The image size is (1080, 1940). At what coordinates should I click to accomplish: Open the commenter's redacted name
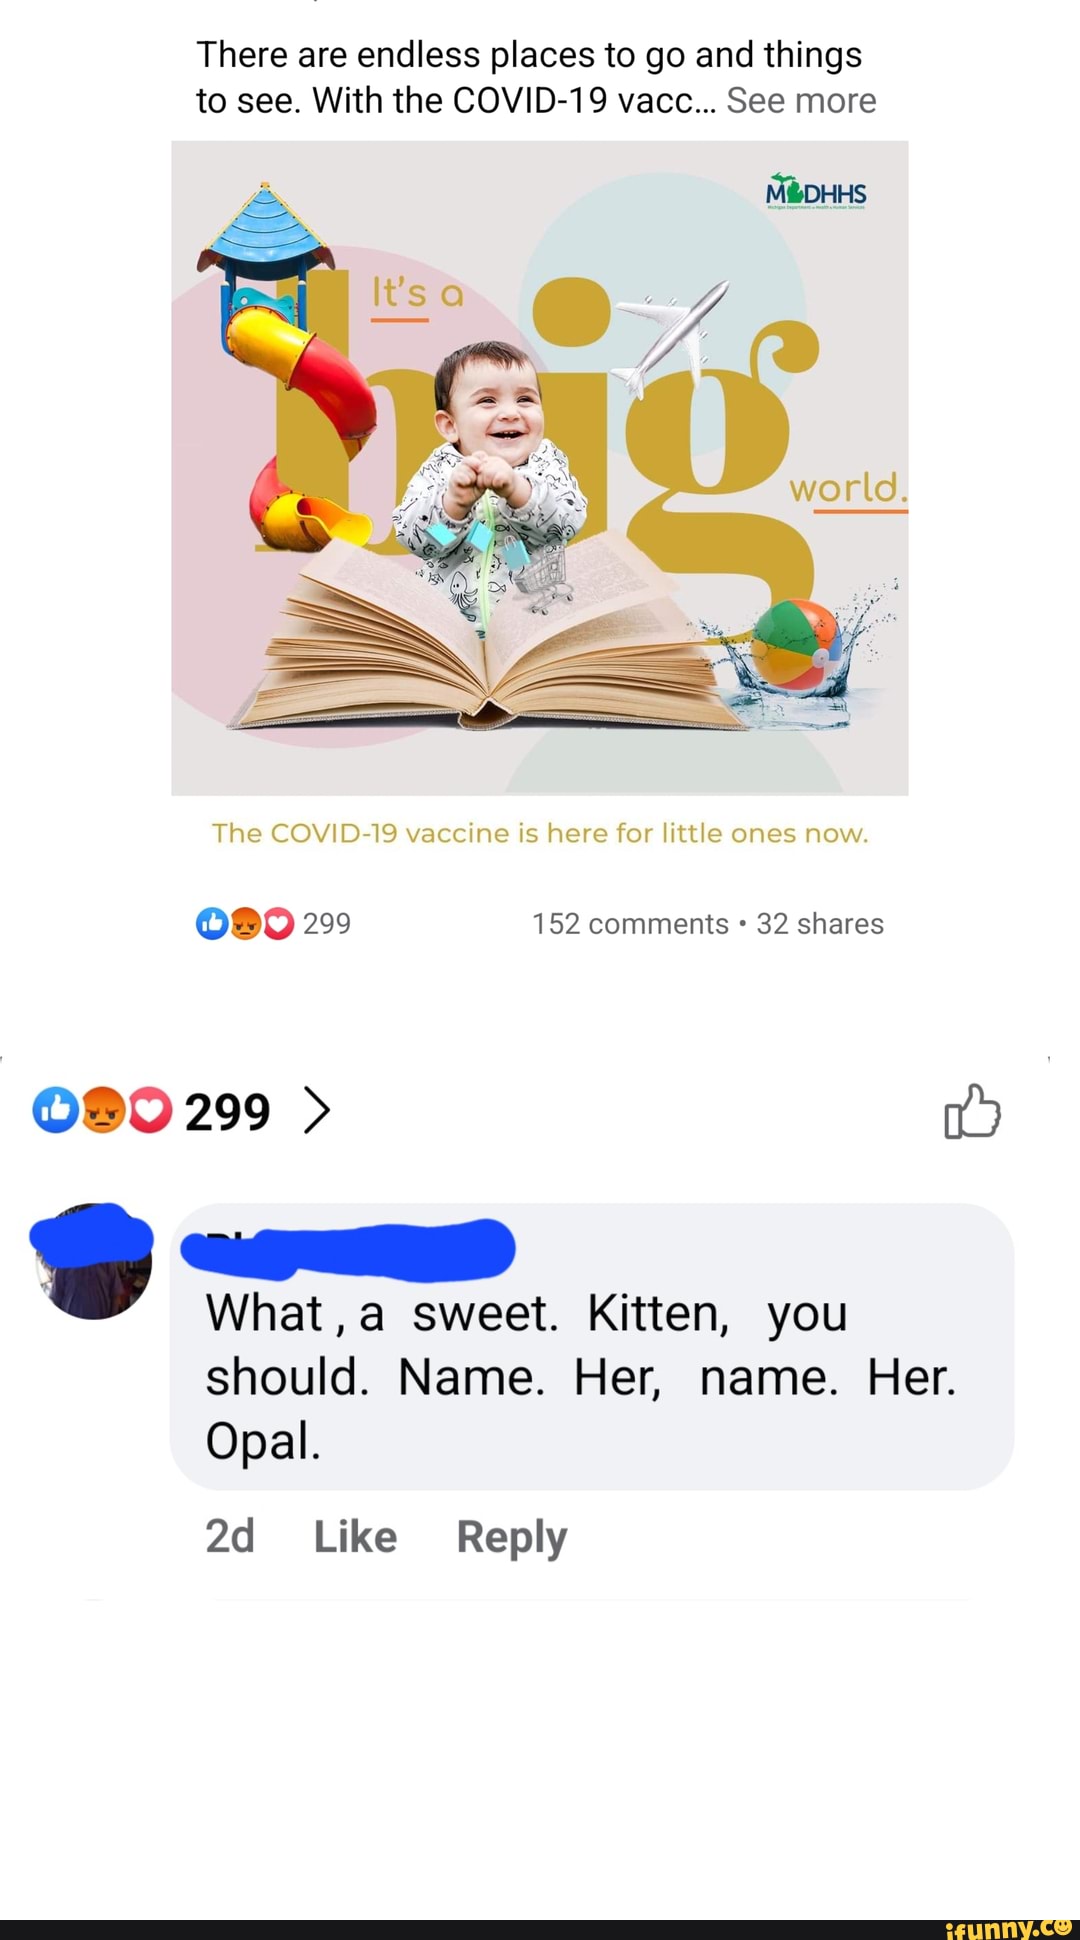click(x=347, y=1249)
